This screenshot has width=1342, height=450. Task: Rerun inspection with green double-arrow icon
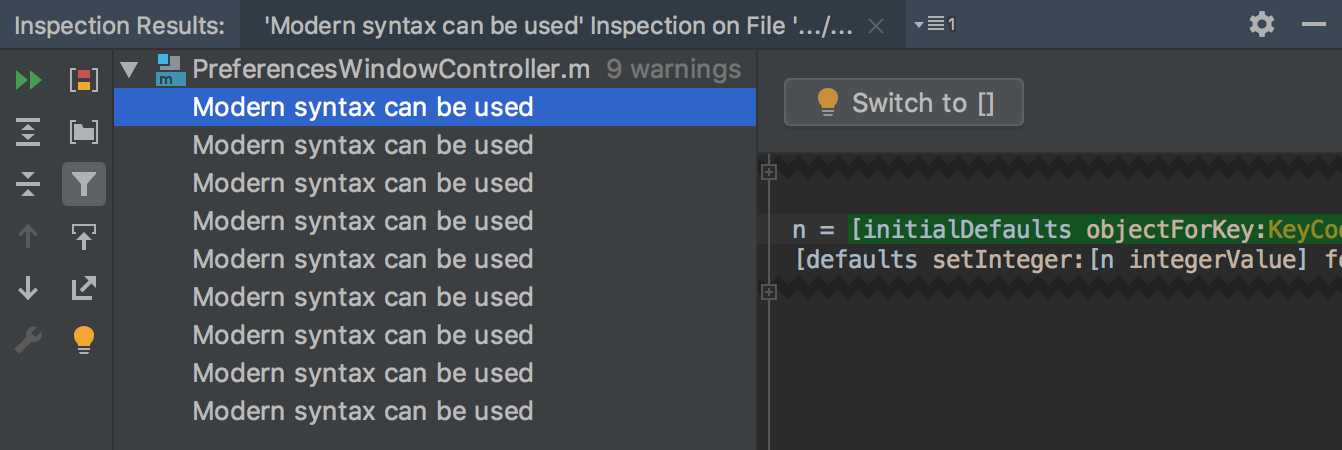pos(28,80)
